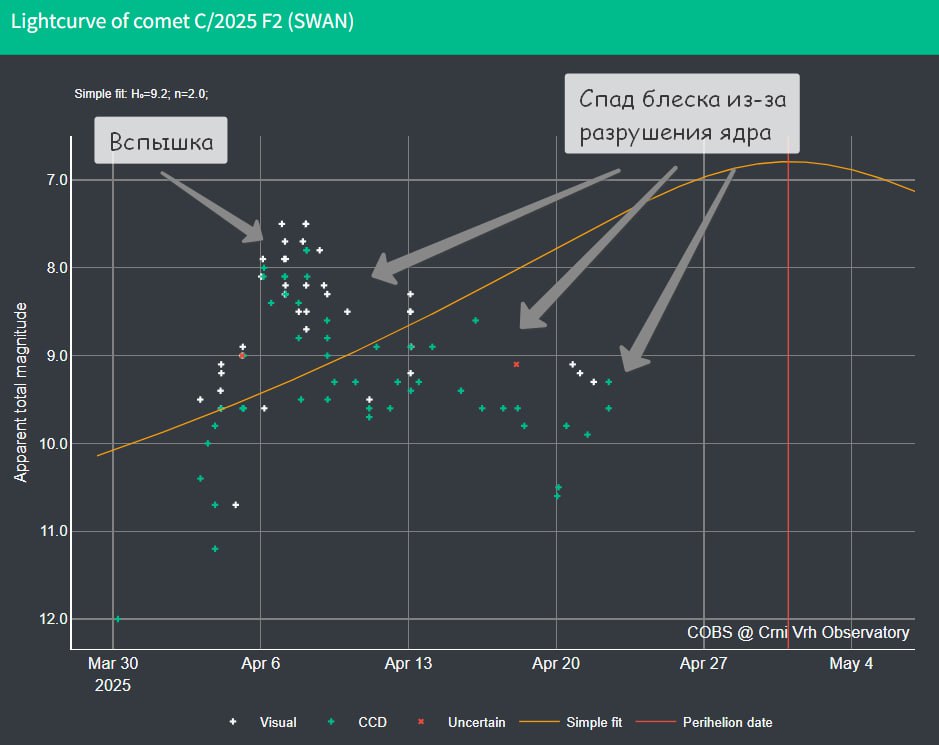Click the green CCD plus legend icon

point(331,722)
